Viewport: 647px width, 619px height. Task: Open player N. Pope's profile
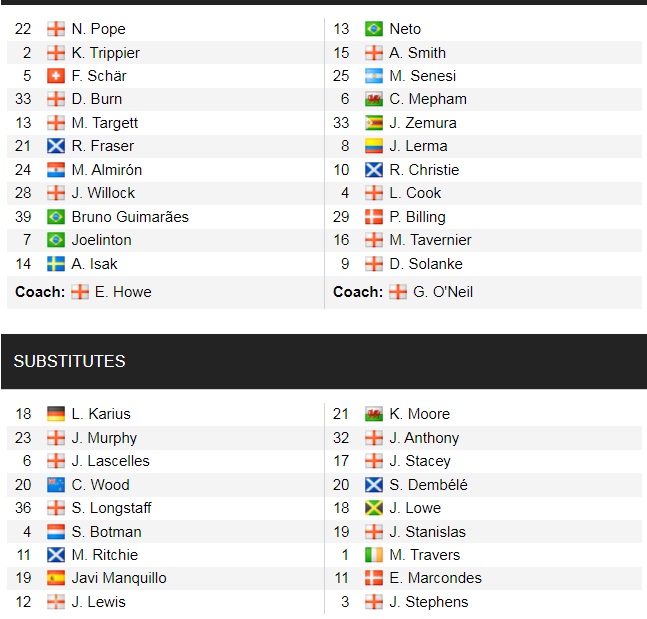[98, 29]
